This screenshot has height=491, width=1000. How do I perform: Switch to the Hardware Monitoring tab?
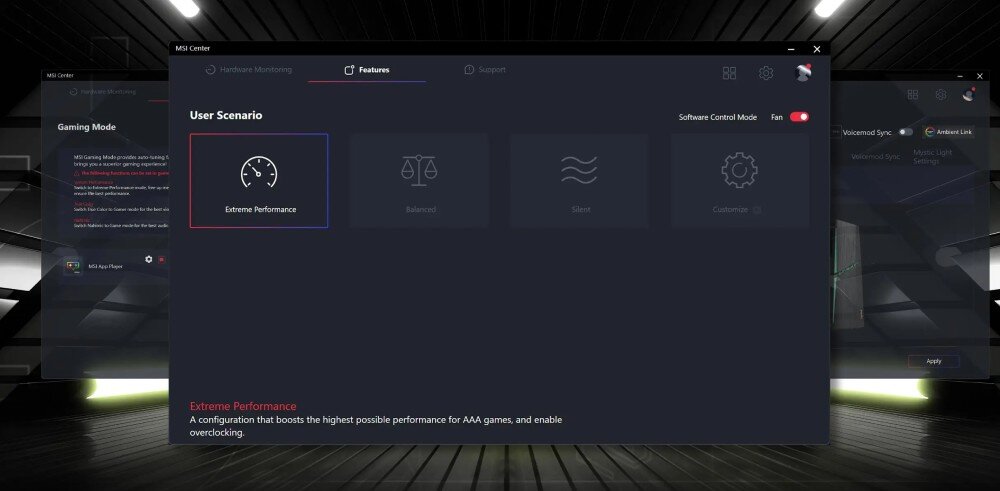[x=248, y=70]
